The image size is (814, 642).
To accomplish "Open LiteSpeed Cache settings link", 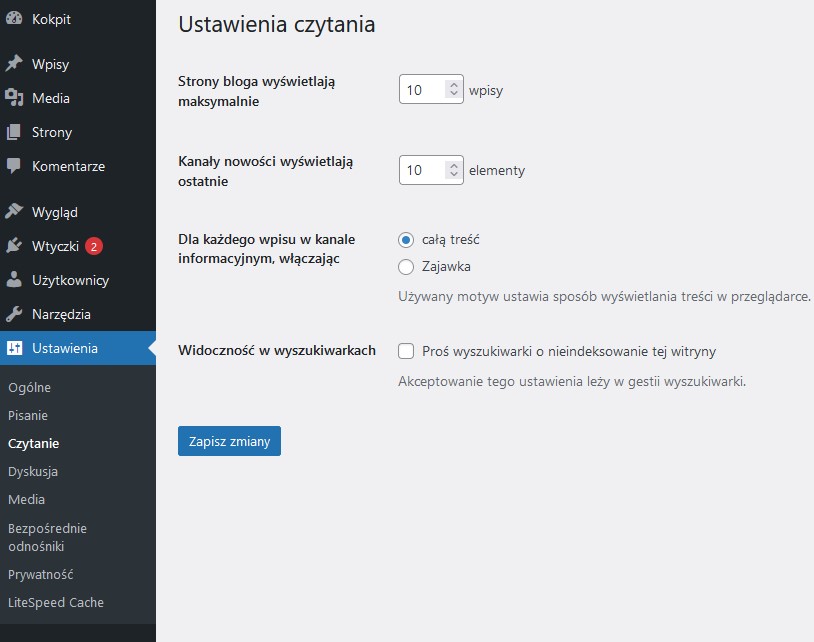I will tap(56, 603).
